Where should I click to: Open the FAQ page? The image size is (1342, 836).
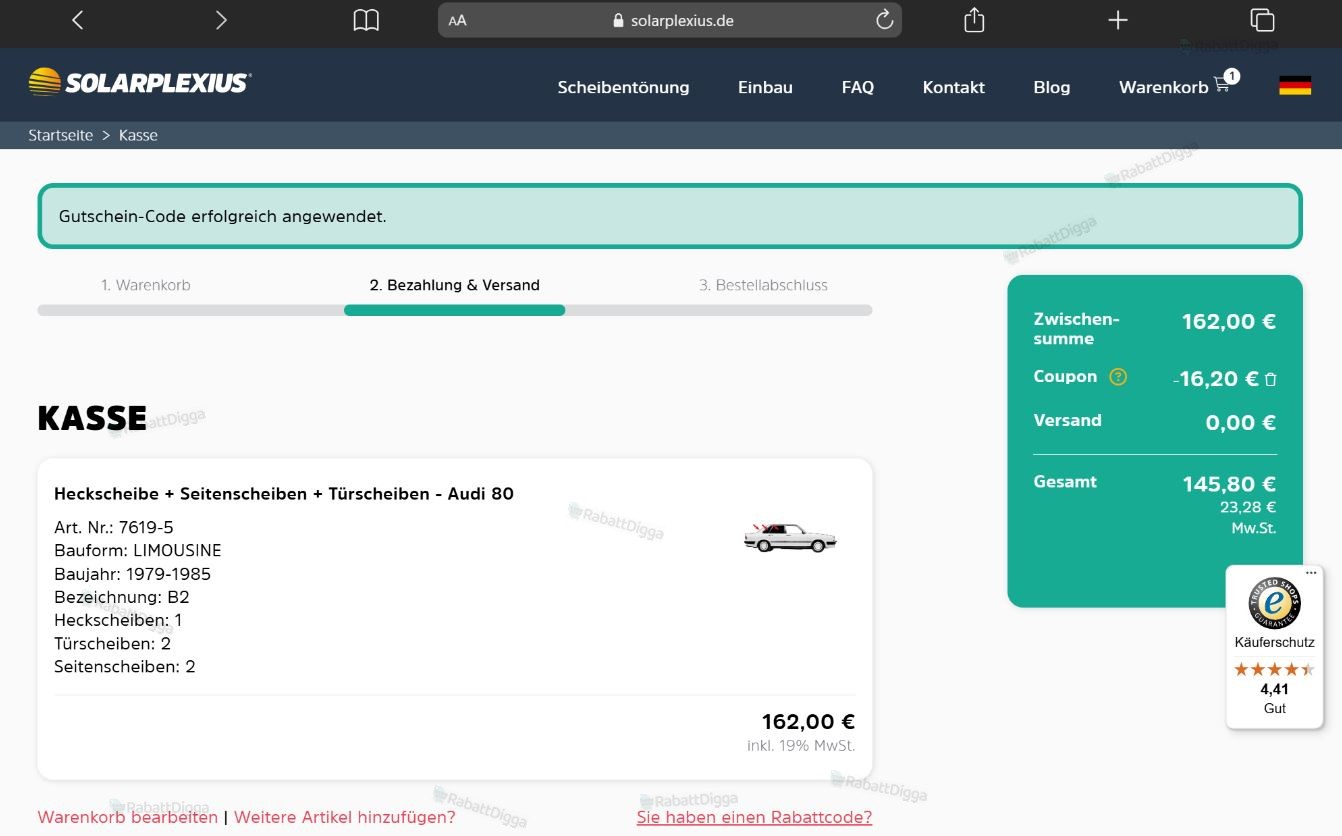click(x=858, y=87)
